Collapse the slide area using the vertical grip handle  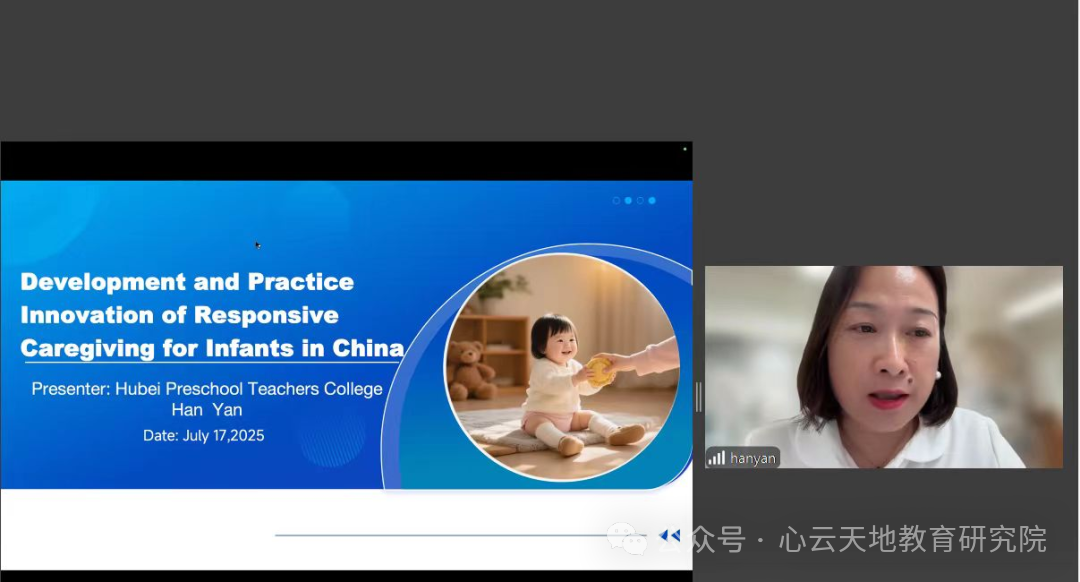click(x=698, y=396)
